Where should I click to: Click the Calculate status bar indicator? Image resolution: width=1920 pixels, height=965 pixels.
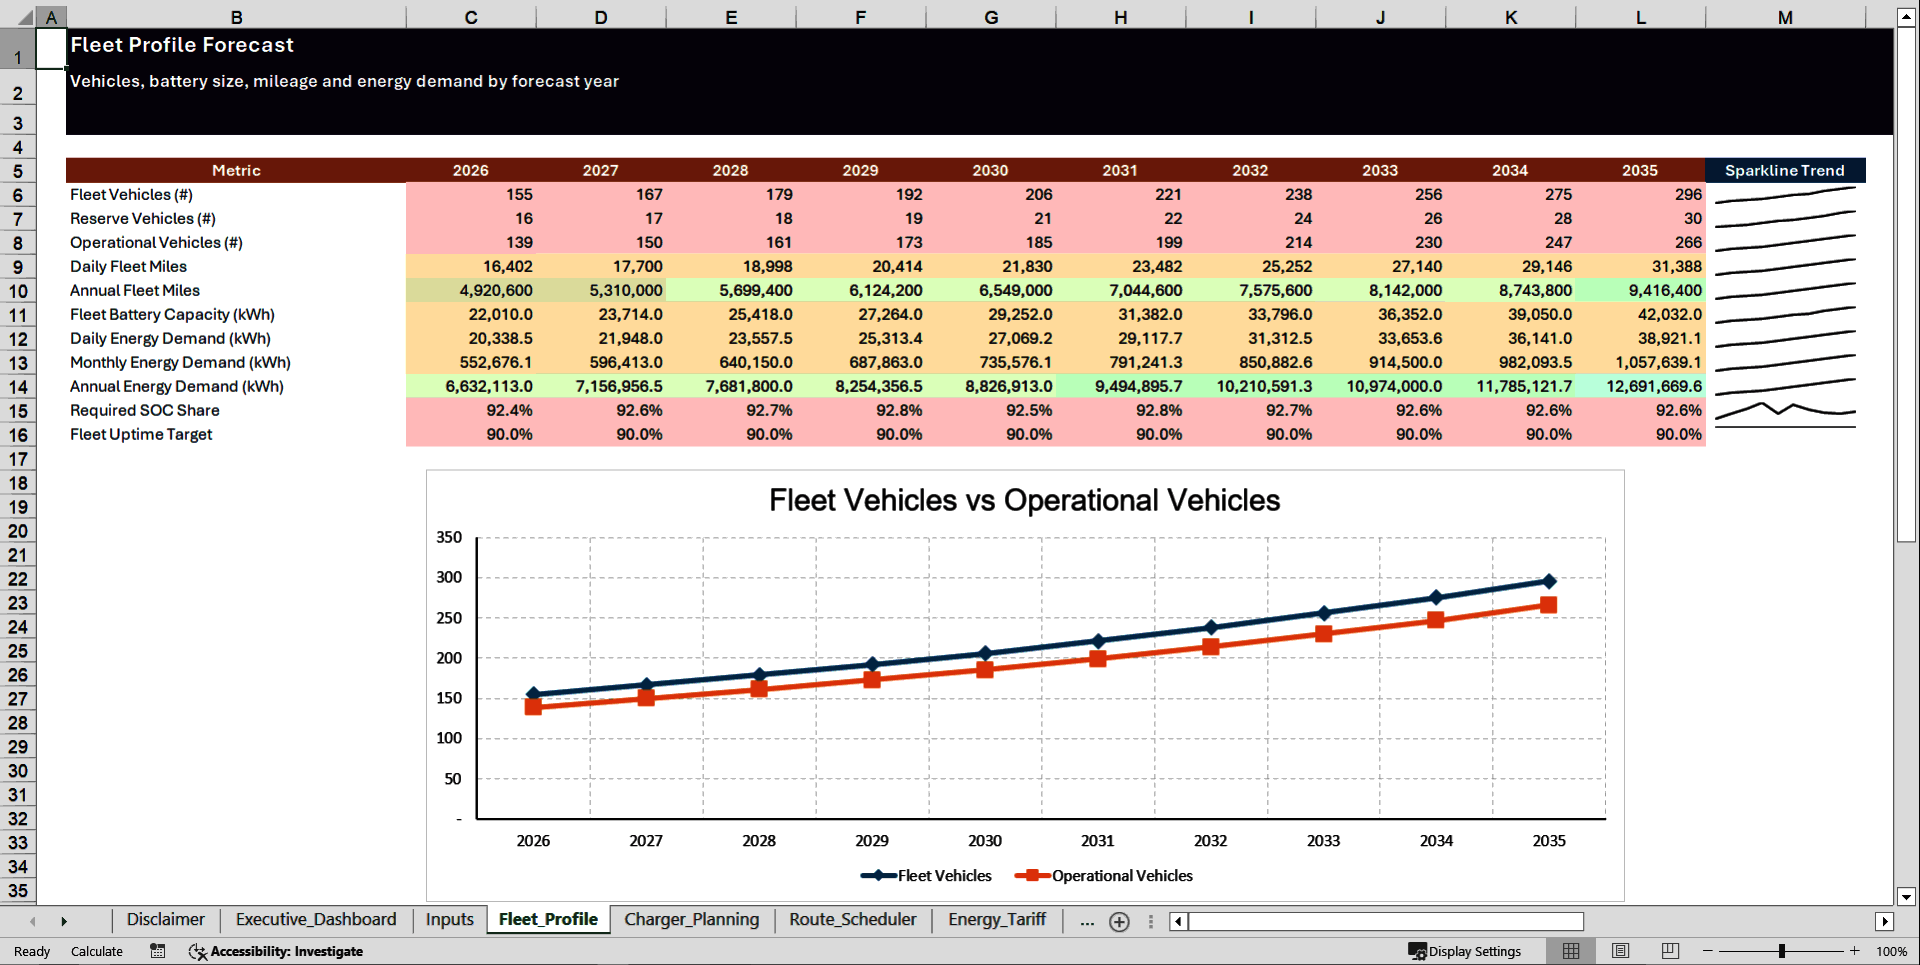(97, 951)
